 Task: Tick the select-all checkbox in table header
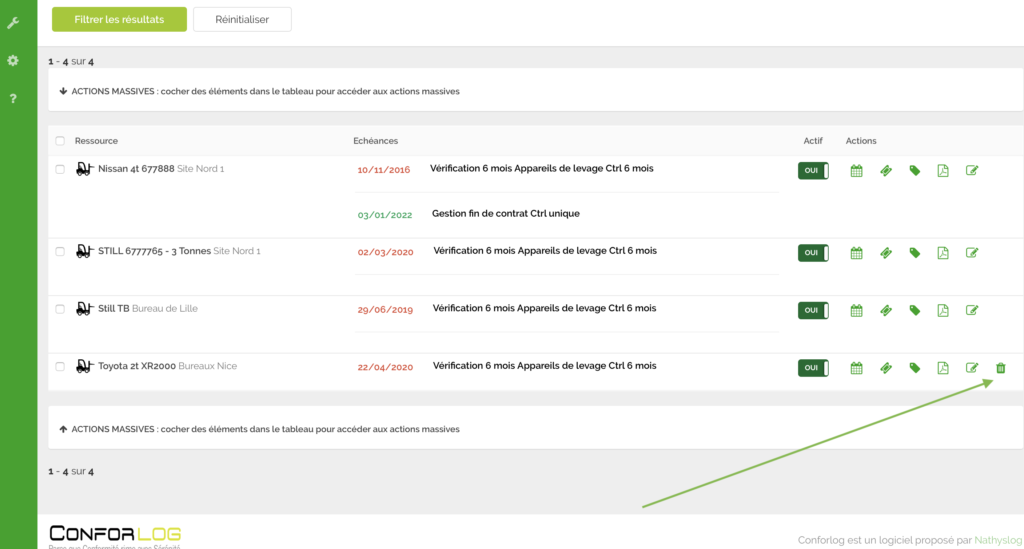[60, 141]
